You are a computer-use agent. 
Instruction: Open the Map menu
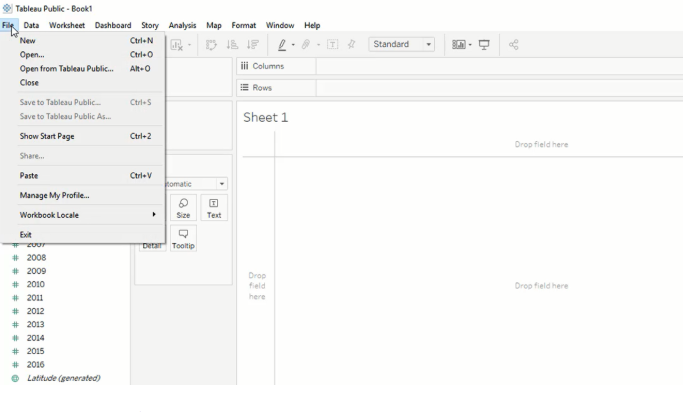214,25
